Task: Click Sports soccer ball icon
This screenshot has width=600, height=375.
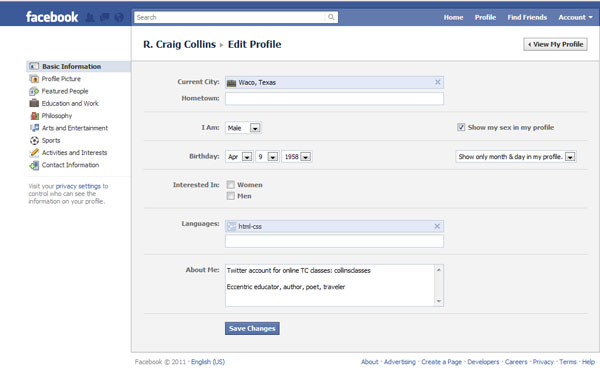Action: [x=34, y=140]
